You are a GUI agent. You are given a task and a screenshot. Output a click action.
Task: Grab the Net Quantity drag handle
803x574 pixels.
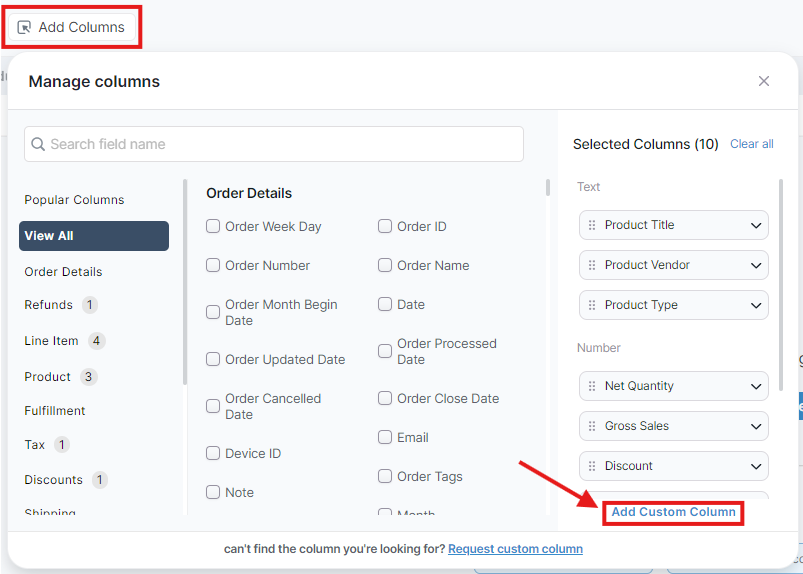(592, 386)
